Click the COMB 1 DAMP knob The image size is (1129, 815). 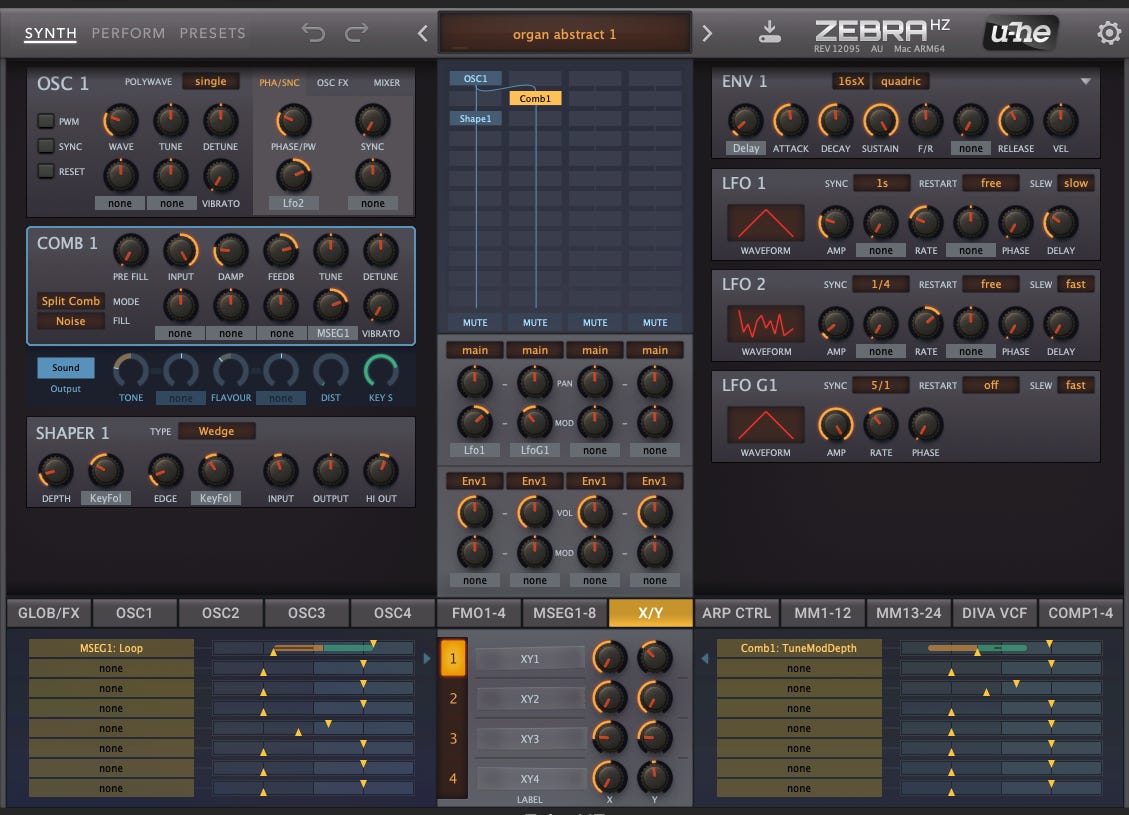click(x=230, y=251)
